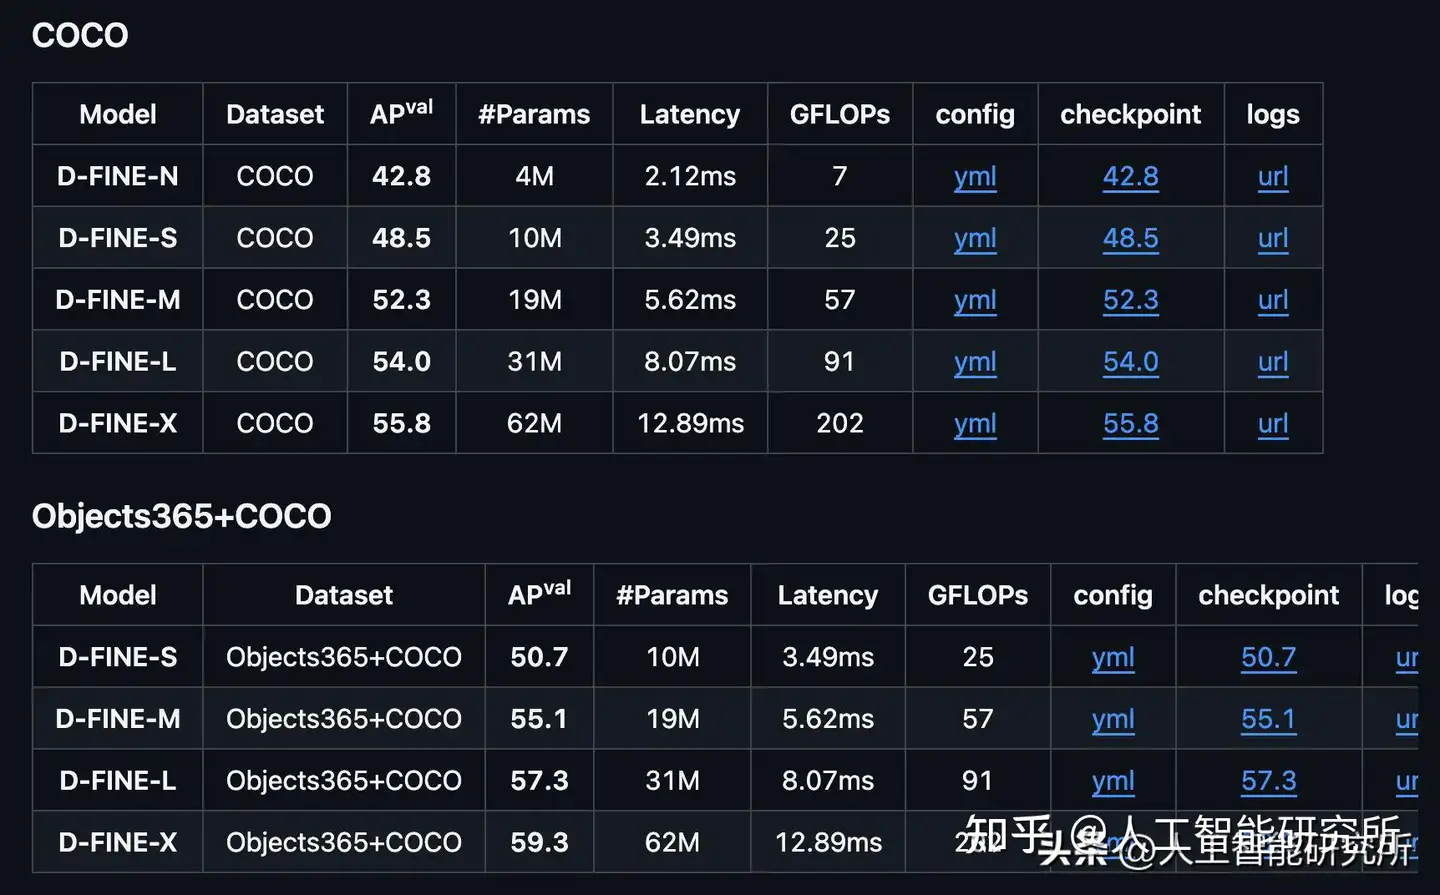Open the yml config for D-FINE-M Objects365+COCO

tap(1113, 720)
